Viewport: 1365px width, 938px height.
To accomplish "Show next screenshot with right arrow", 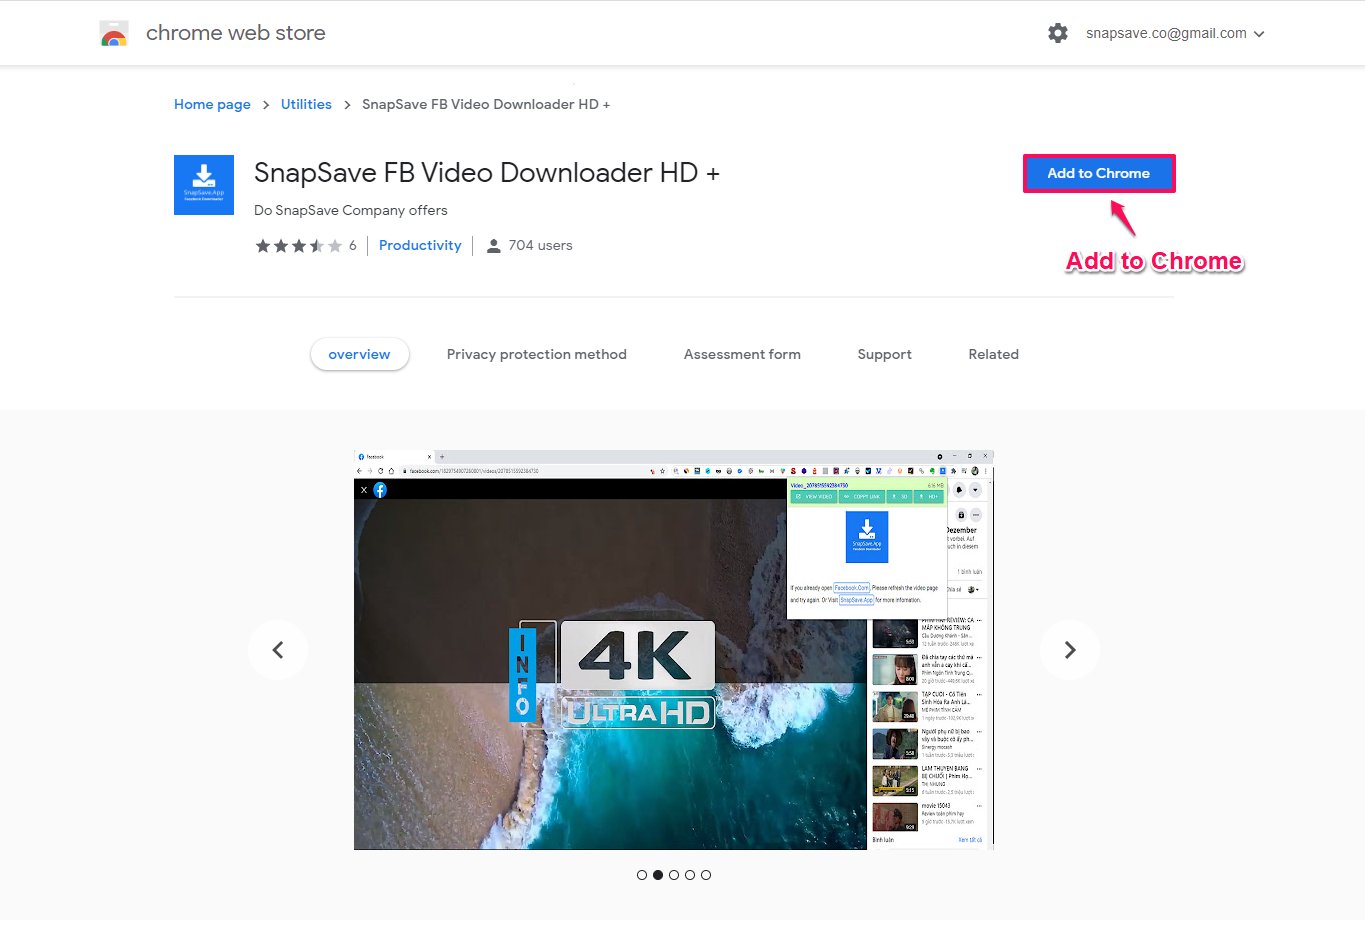I will pos(1070,650).
